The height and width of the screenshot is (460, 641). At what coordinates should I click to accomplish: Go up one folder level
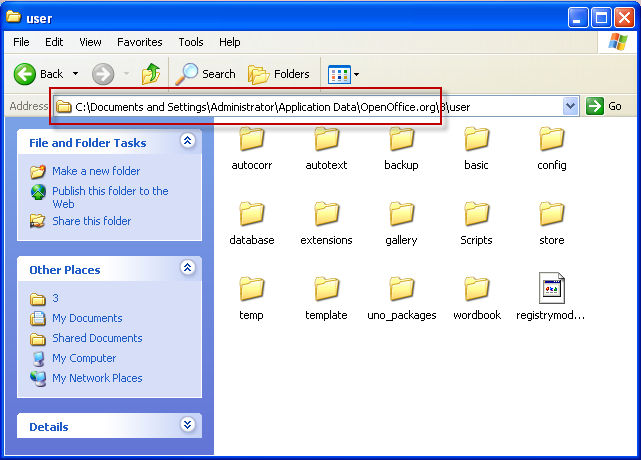click(151, 74)
